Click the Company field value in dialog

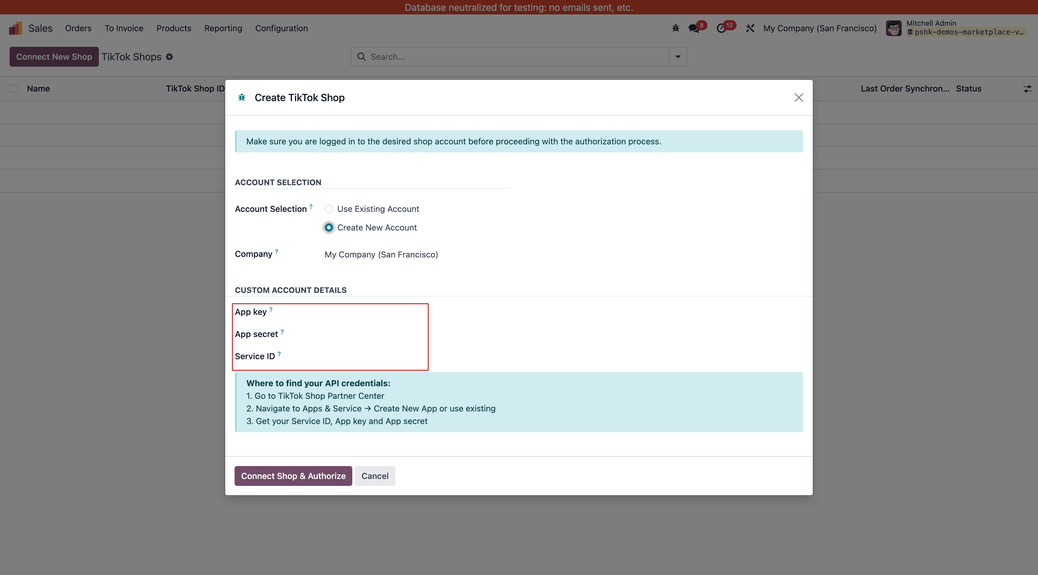(x=381, y=255)
